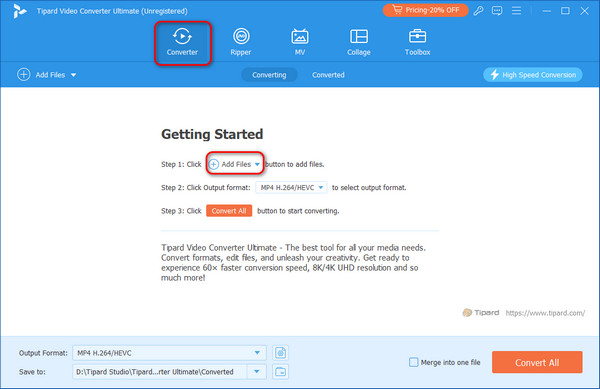Open the Toolbox module
This screenshot has height=389, width=600.
tap(417, 42)
